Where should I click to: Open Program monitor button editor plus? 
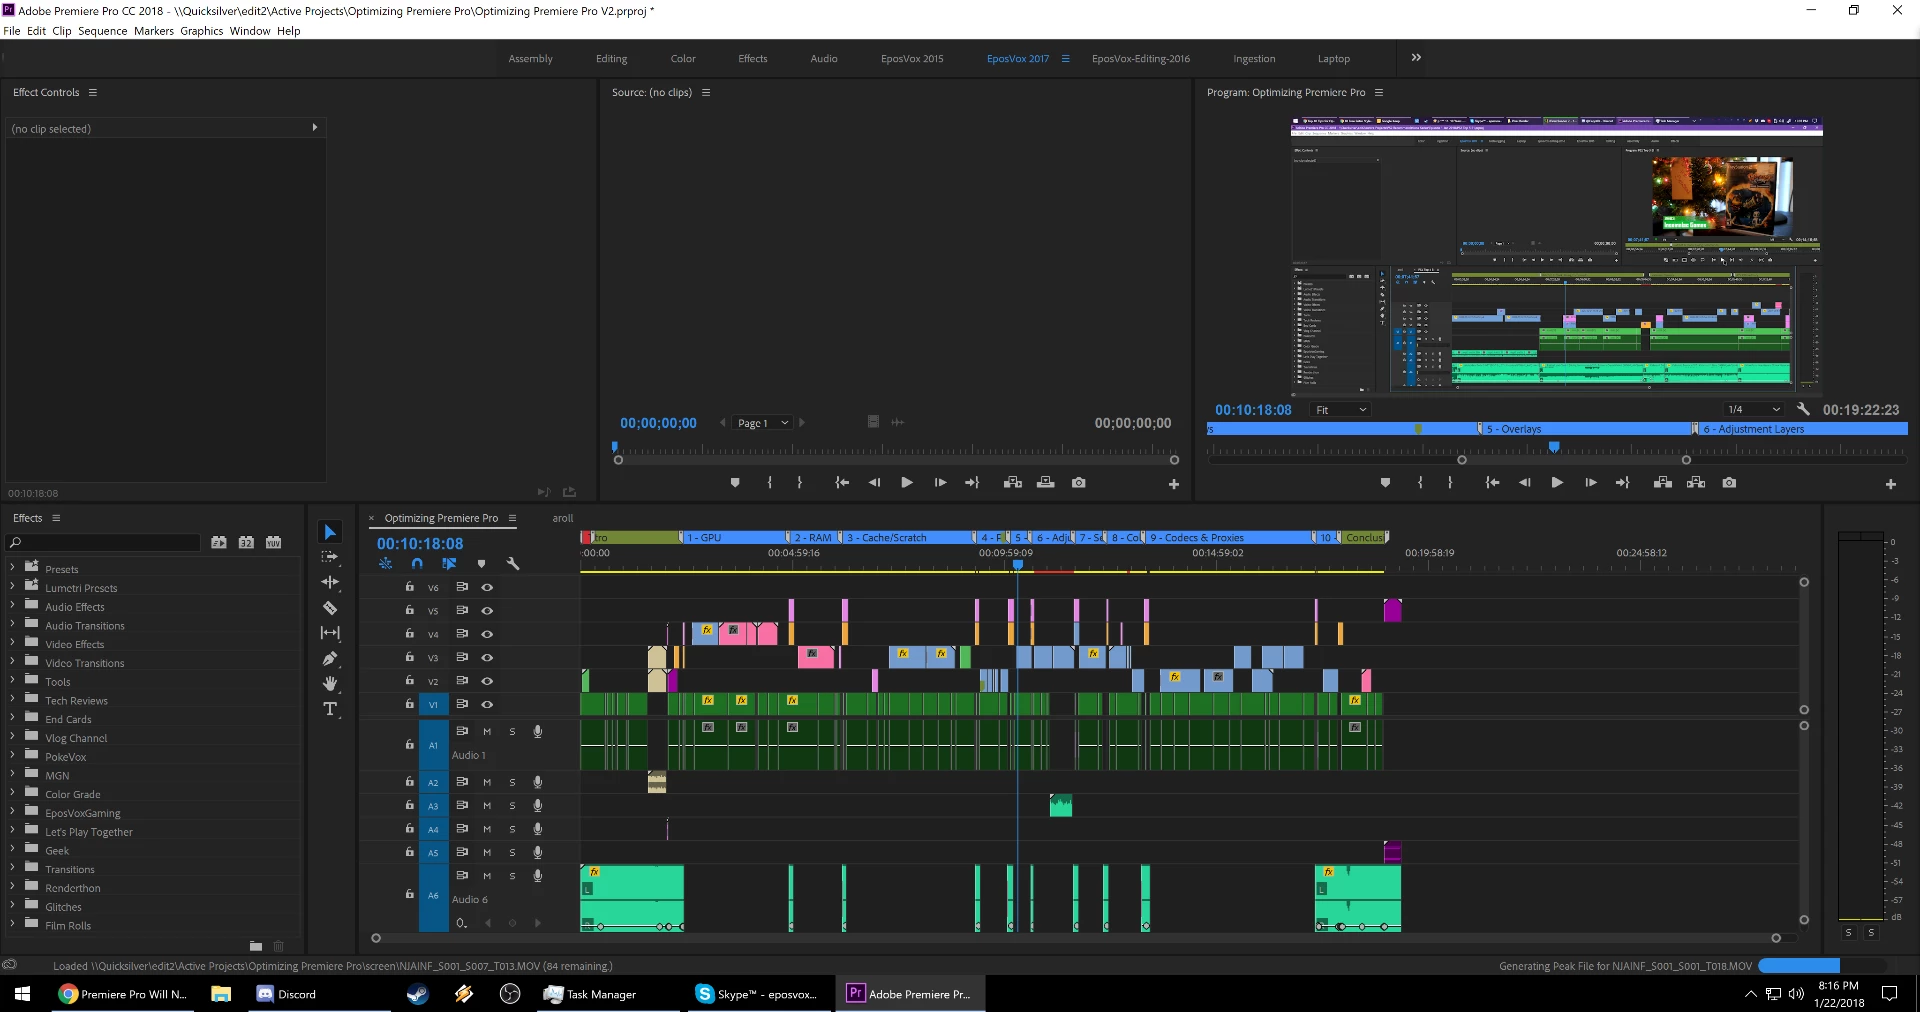click(x=1891, y=484)
